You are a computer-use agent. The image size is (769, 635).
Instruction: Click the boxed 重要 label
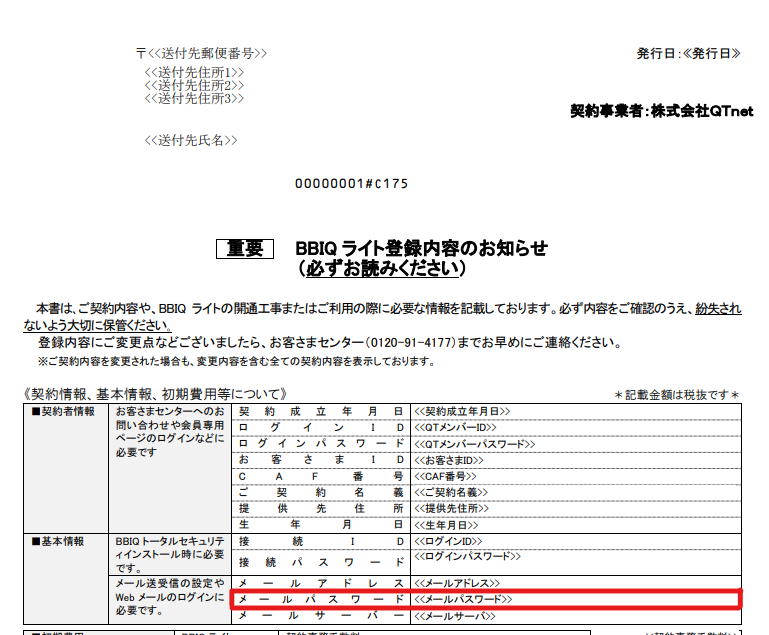point(245,249)
